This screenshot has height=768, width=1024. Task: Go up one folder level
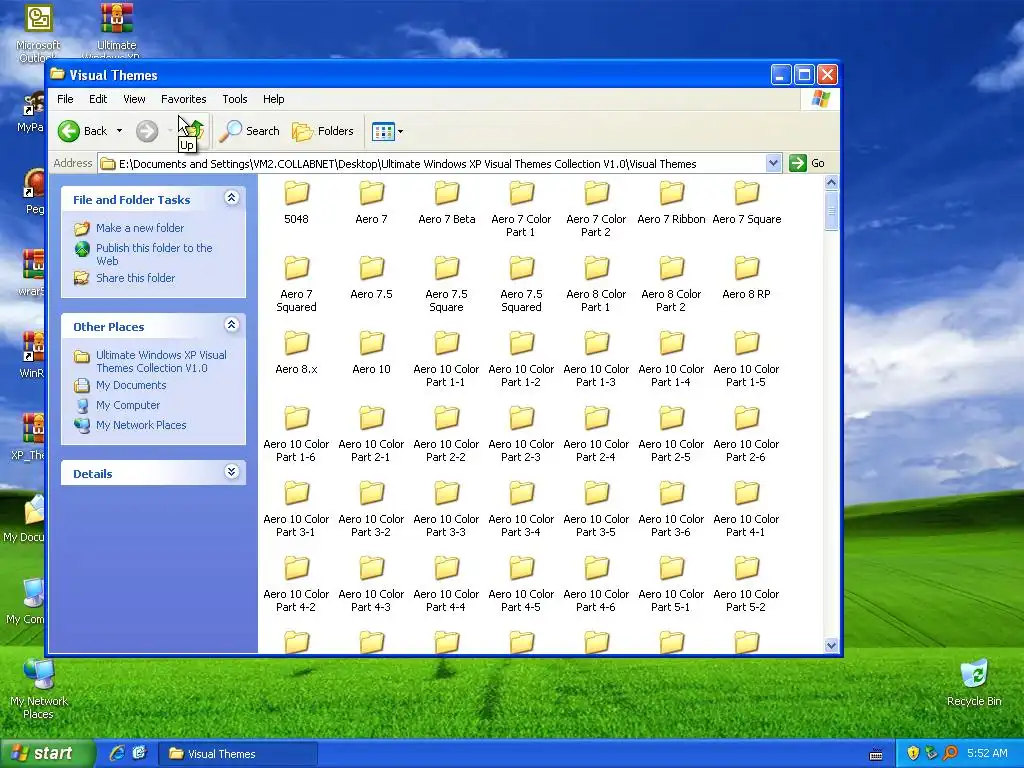[194, 131]
